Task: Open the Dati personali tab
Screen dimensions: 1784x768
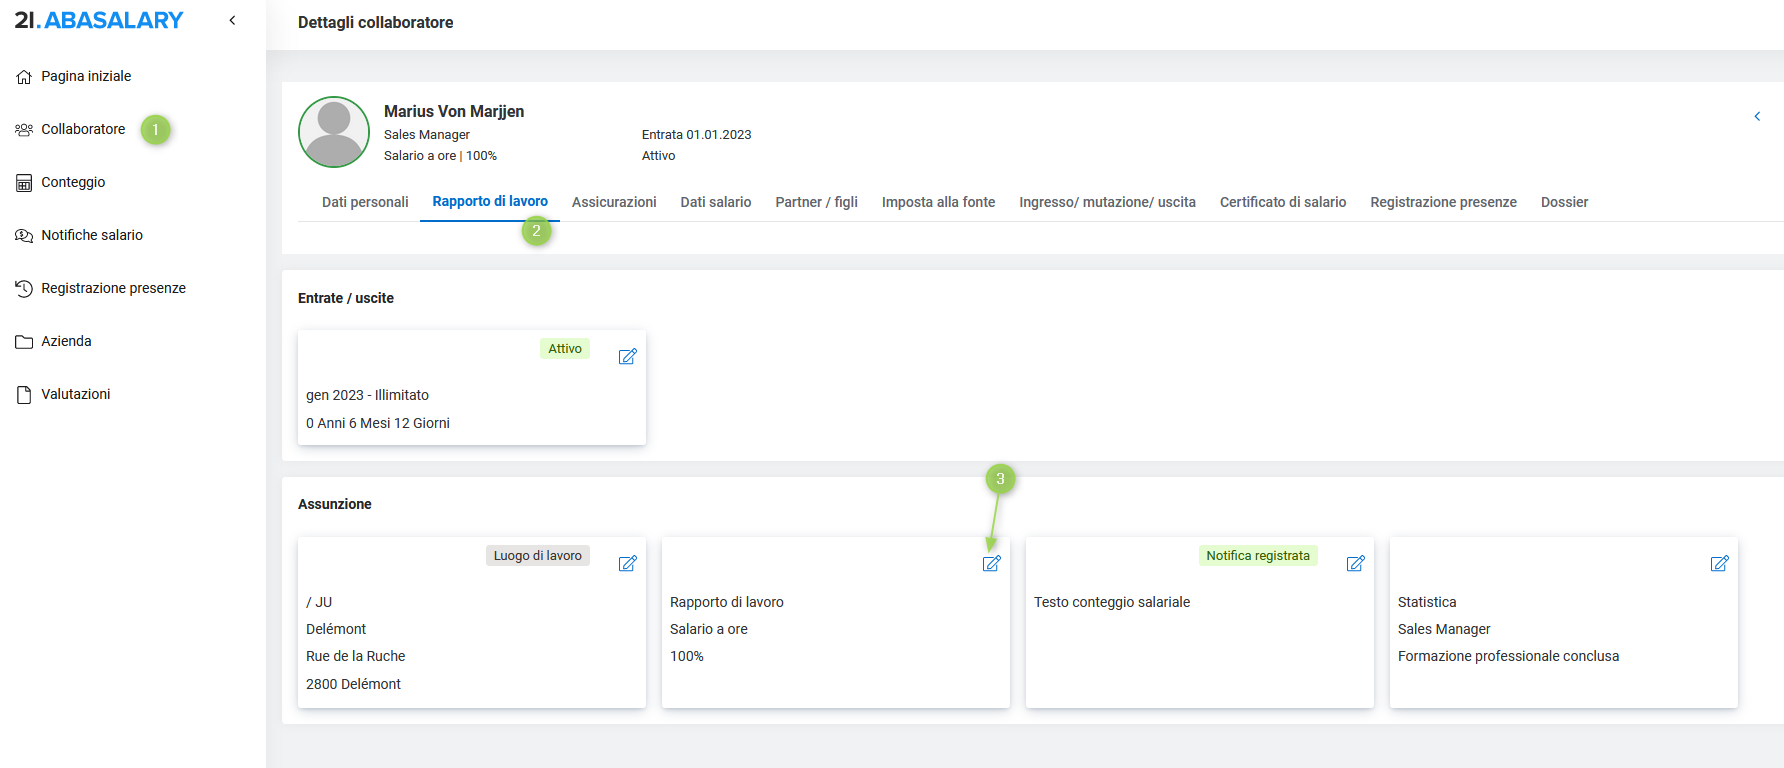Action: click(365, 202)
